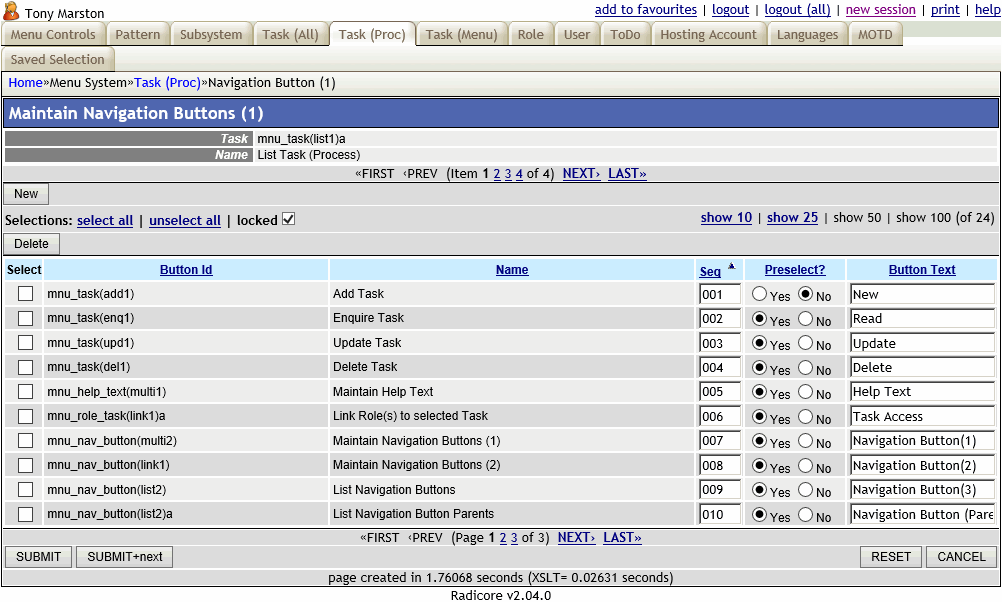1002x602 pixels.
Task: Switch to the Hosting Account tab
Action: tap(708, 33)
